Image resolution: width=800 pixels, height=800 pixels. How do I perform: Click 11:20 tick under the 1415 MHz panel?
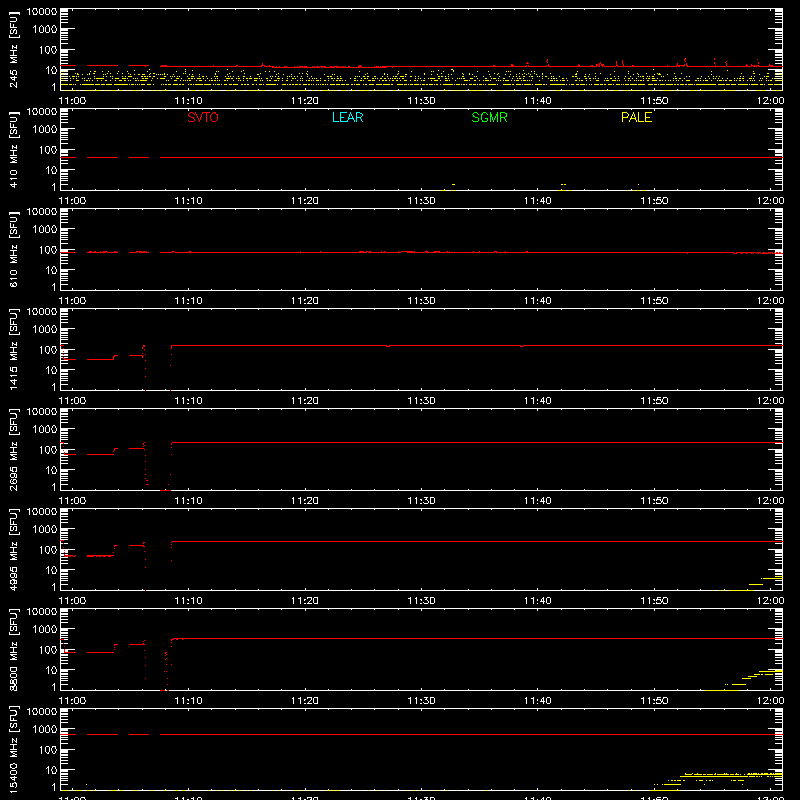click(305, 401)
